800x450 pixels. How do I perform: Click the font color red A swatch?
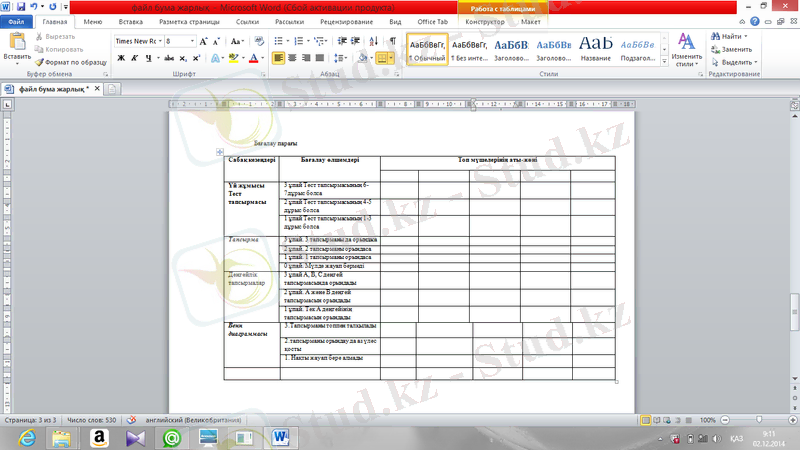253,58
